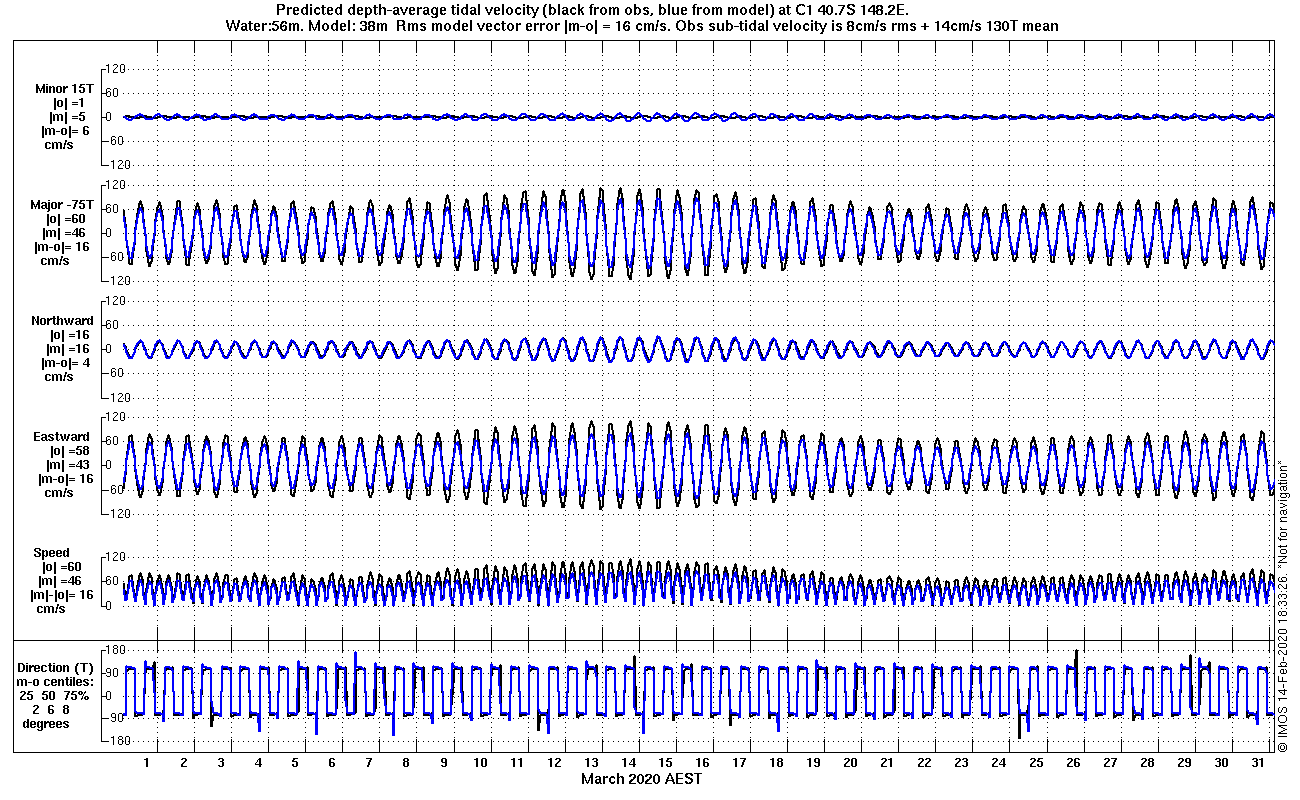Click the IMOS copyright note on right edge
This screenshot has width=1300, height=800.
(x=1284, y=605)
